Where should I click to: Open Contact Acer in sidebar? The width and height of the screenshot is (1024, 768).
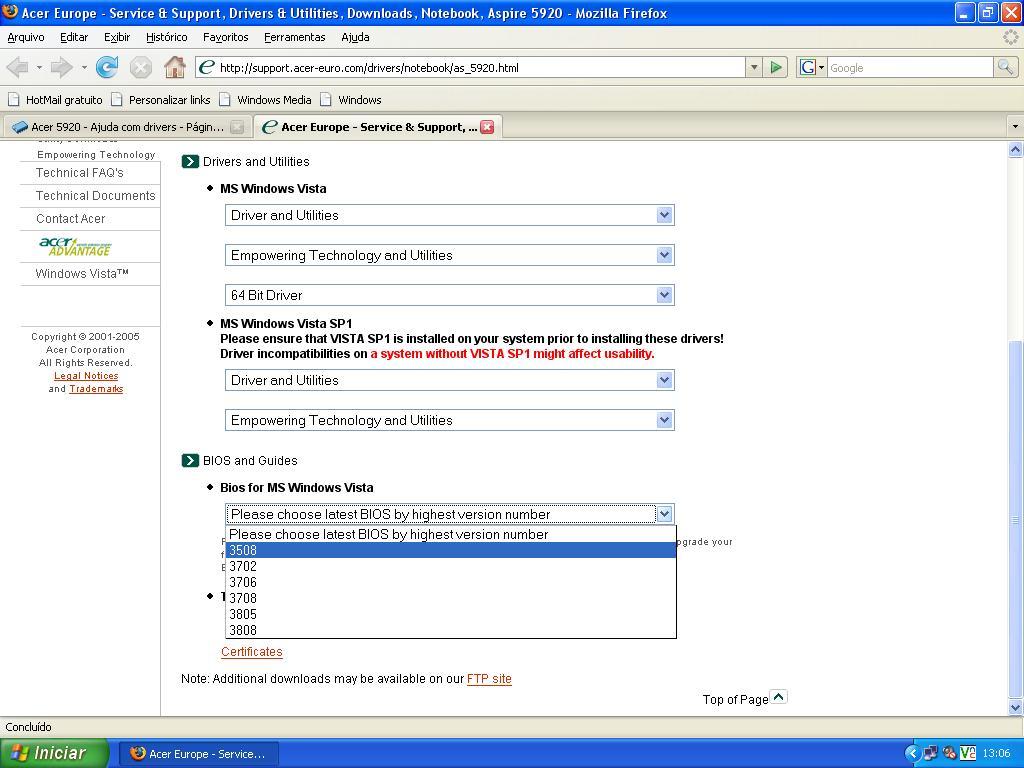[71, 218]
